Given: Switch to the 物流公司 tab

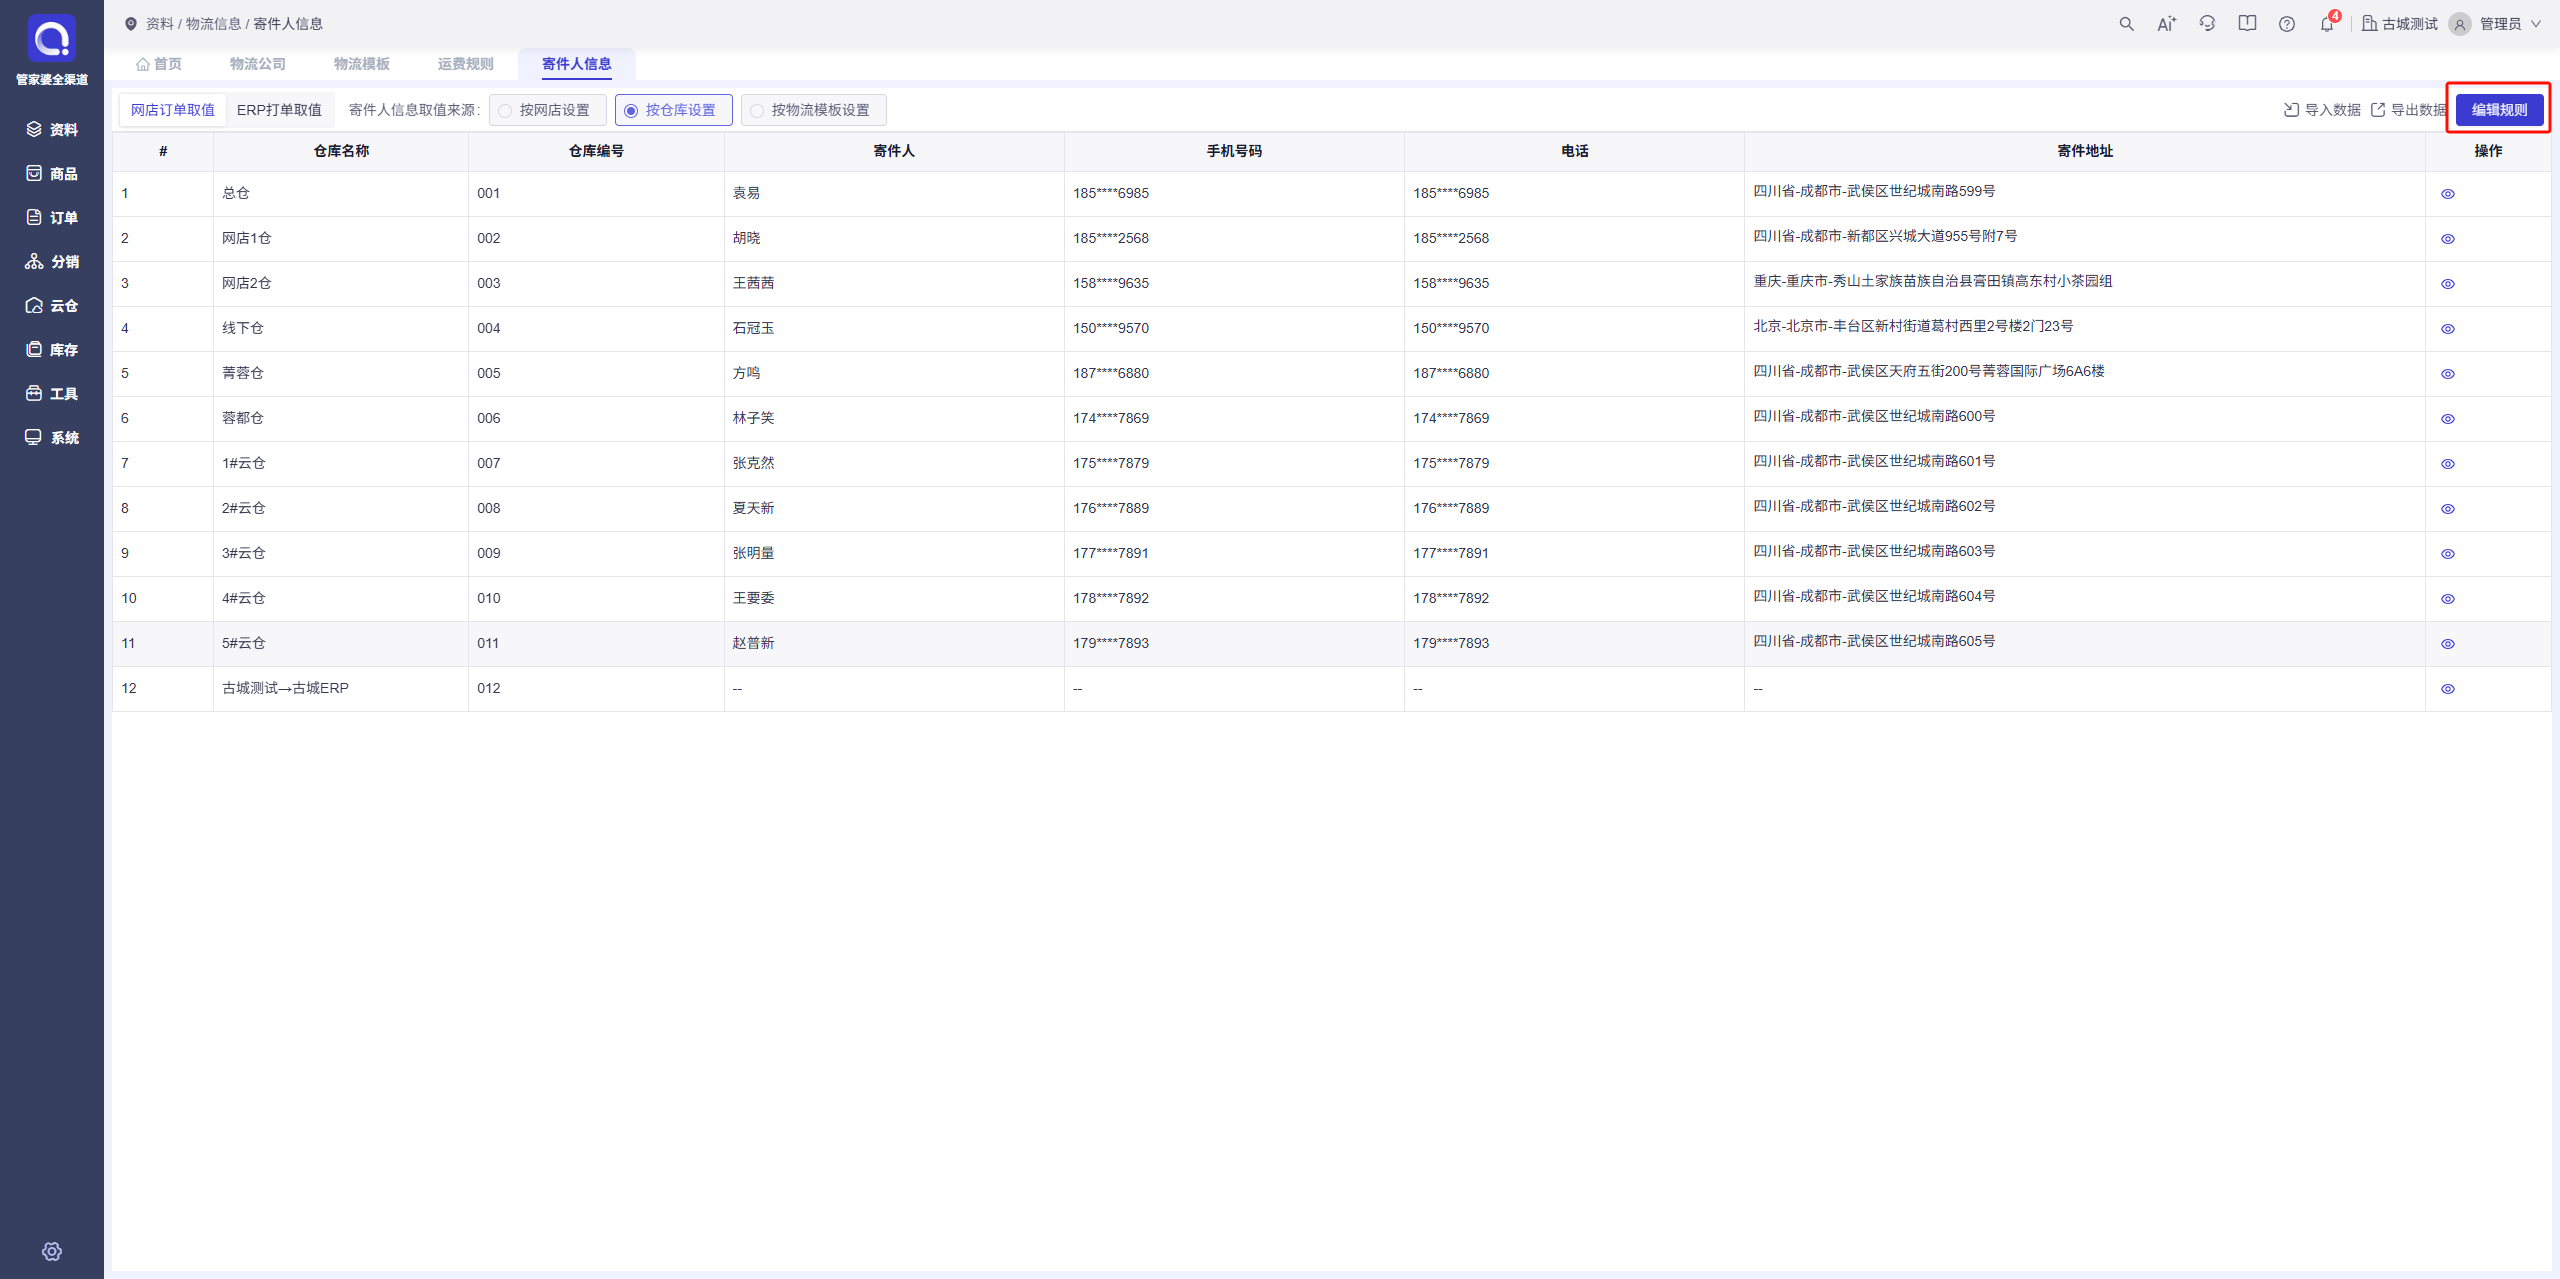Looking at the screenshot, I should [258, 64].
